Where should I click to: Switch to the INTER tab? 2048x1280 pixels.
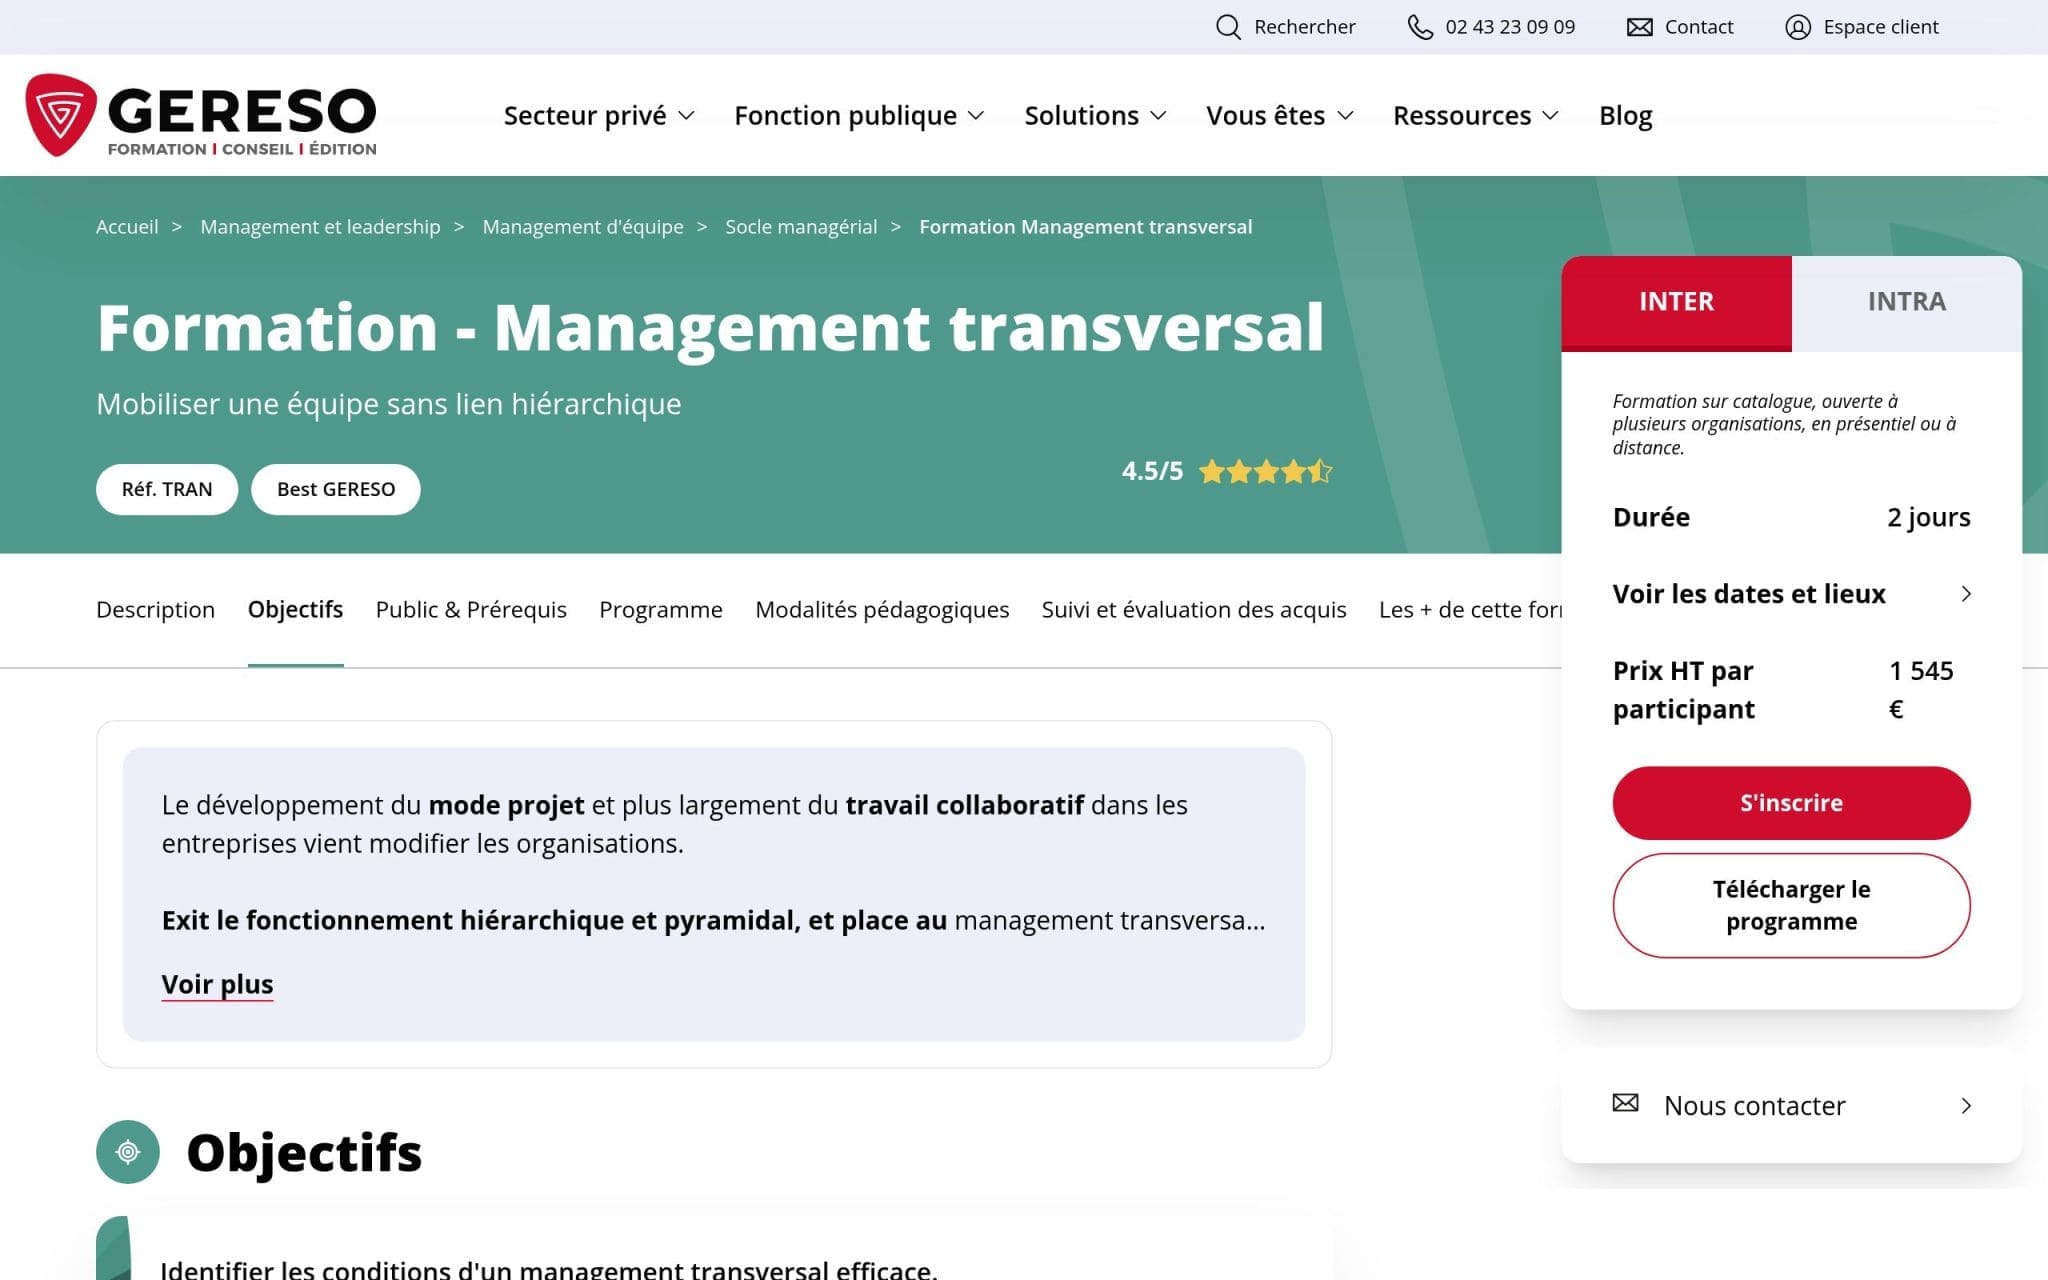click(x=1676, y=302)
